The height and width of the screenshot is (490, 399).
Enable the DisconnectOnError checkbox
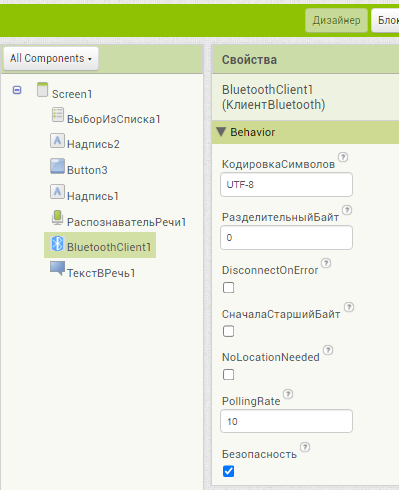[228, 287]
